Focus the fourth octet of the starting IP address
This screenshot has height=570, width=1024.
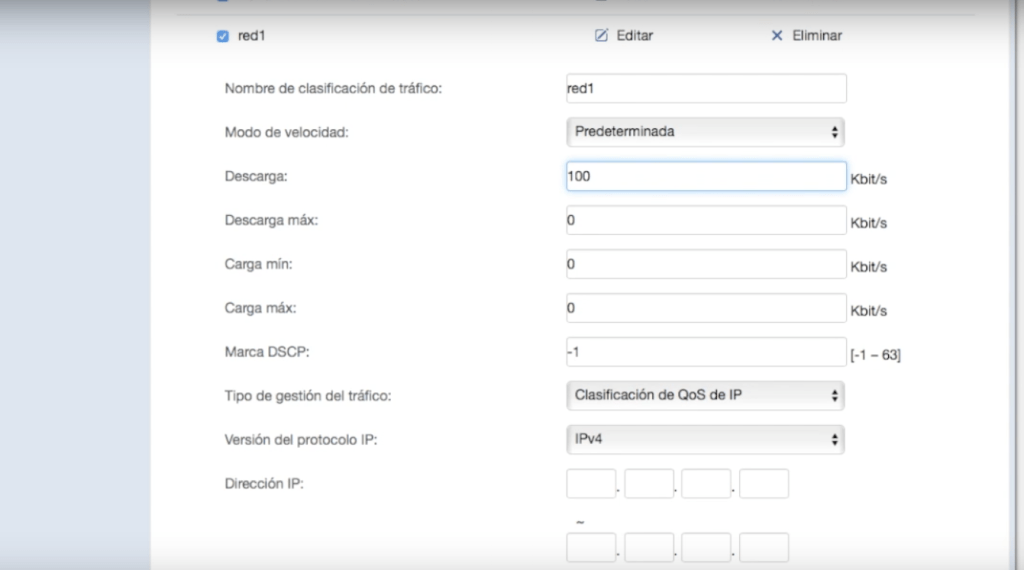point(765,484)
